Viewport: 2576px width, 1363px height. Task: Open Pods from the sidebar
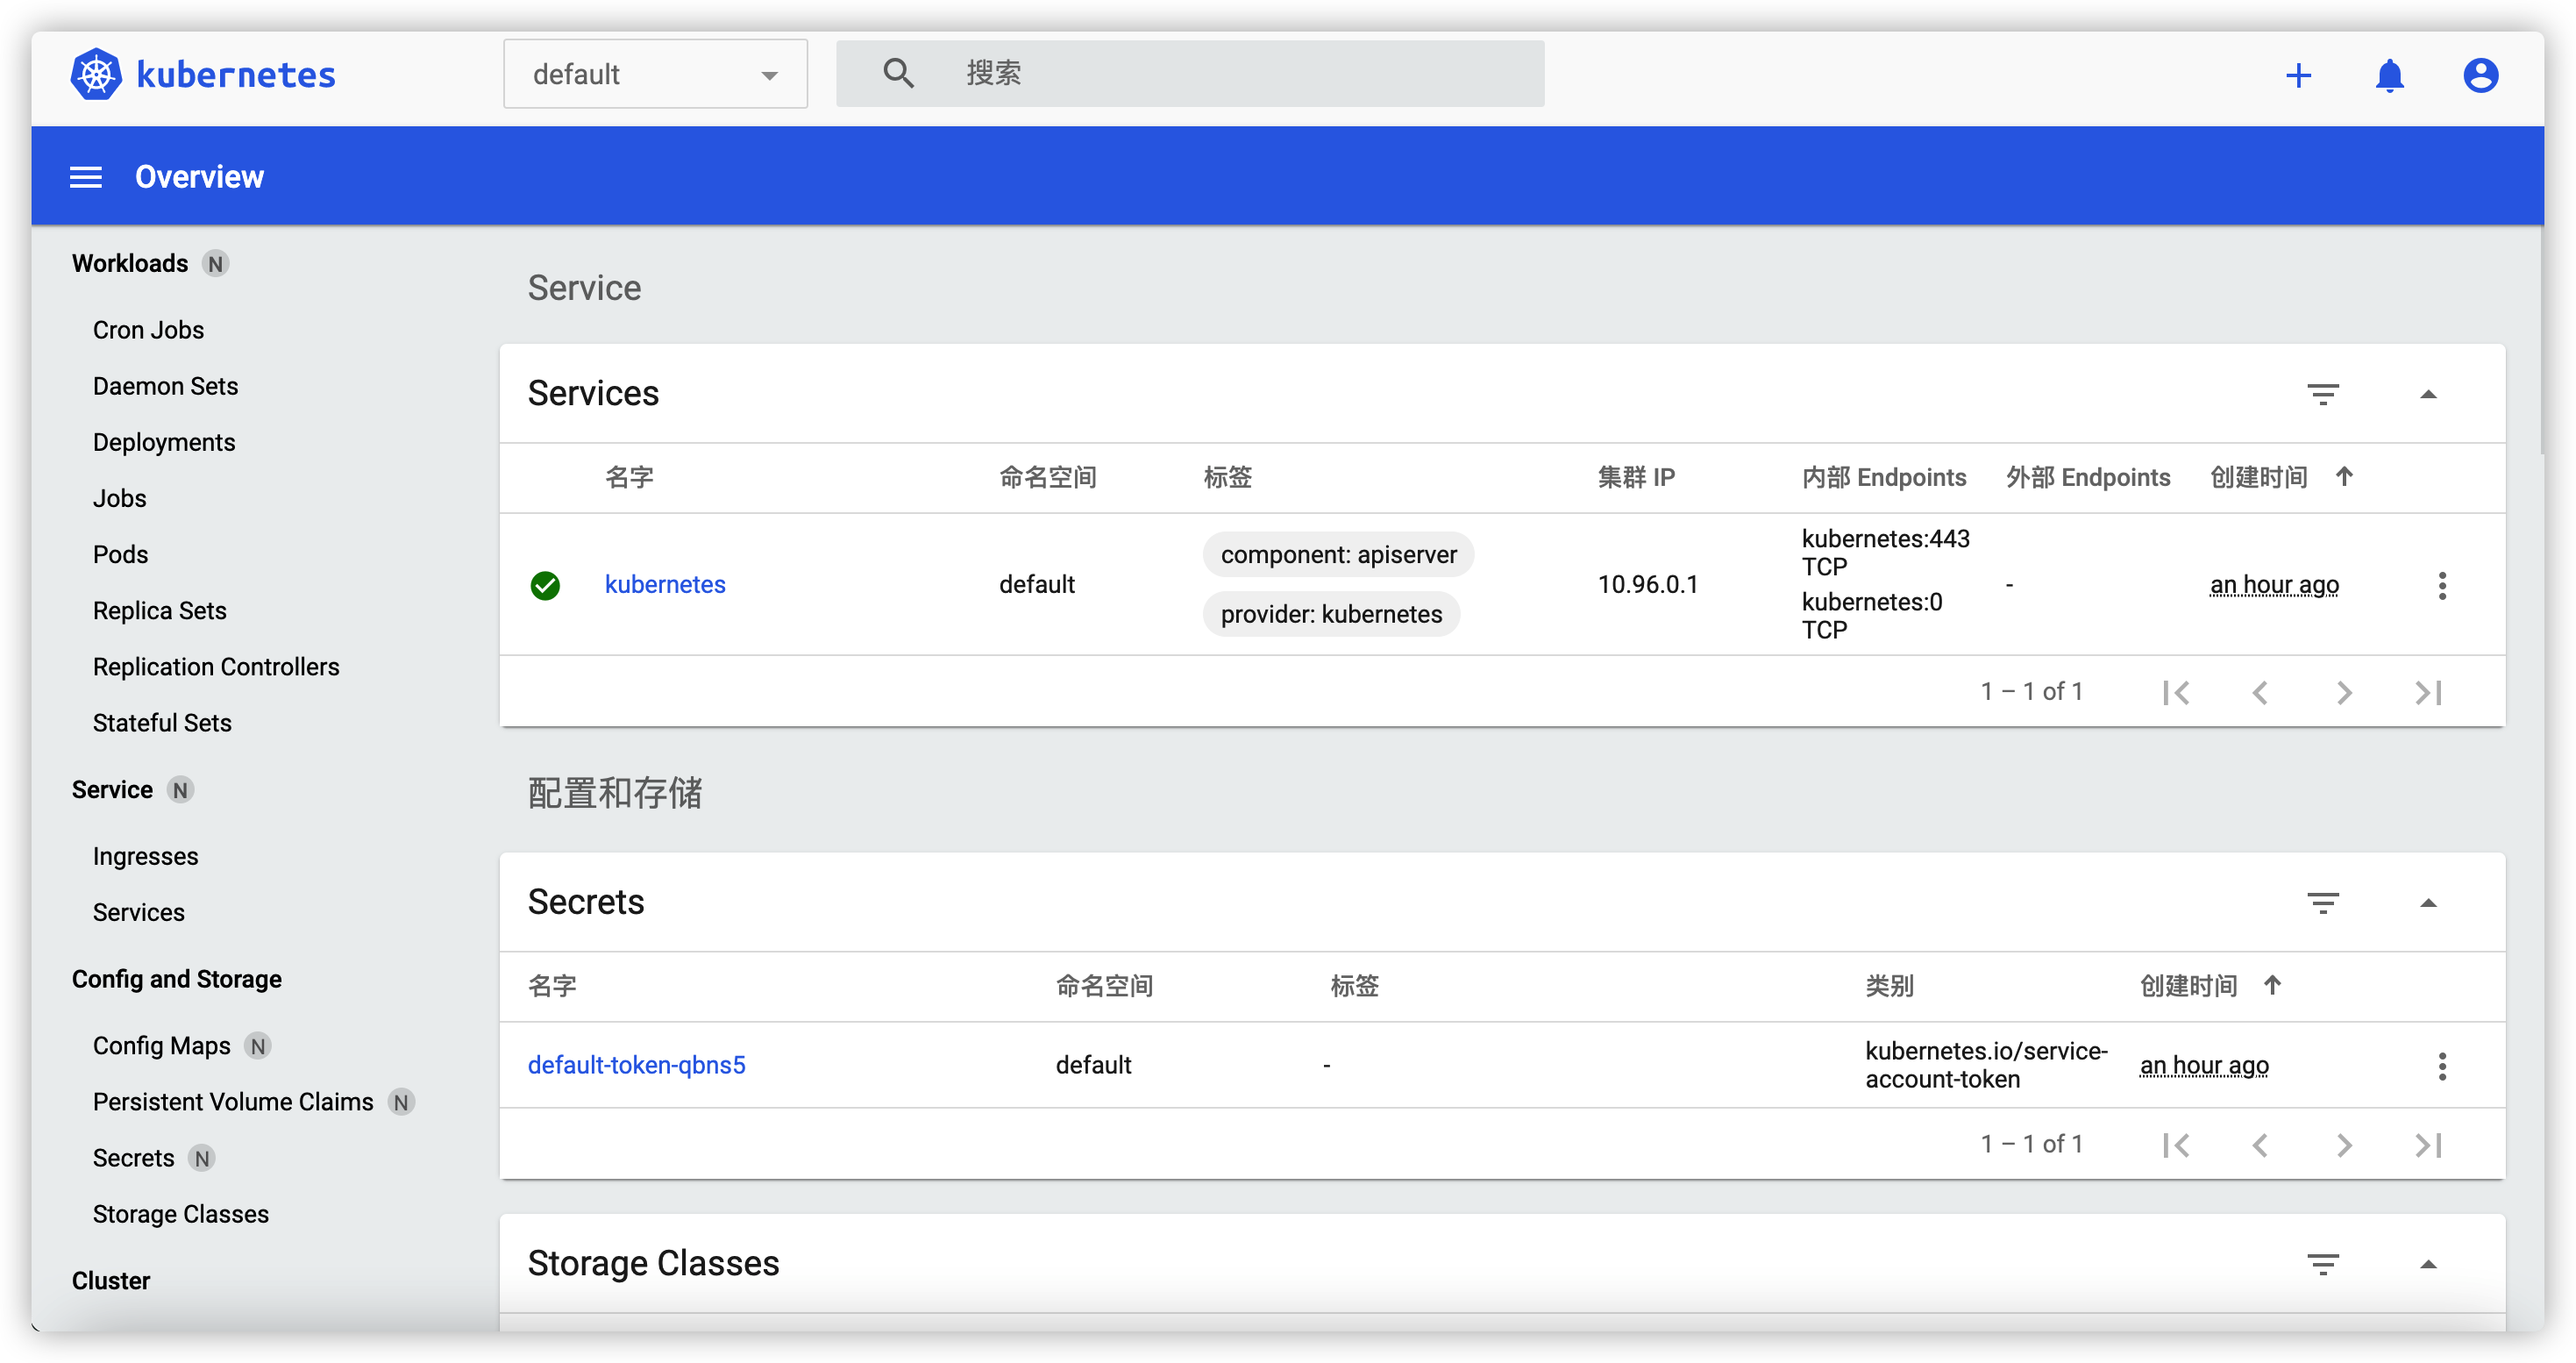(120, 554)
